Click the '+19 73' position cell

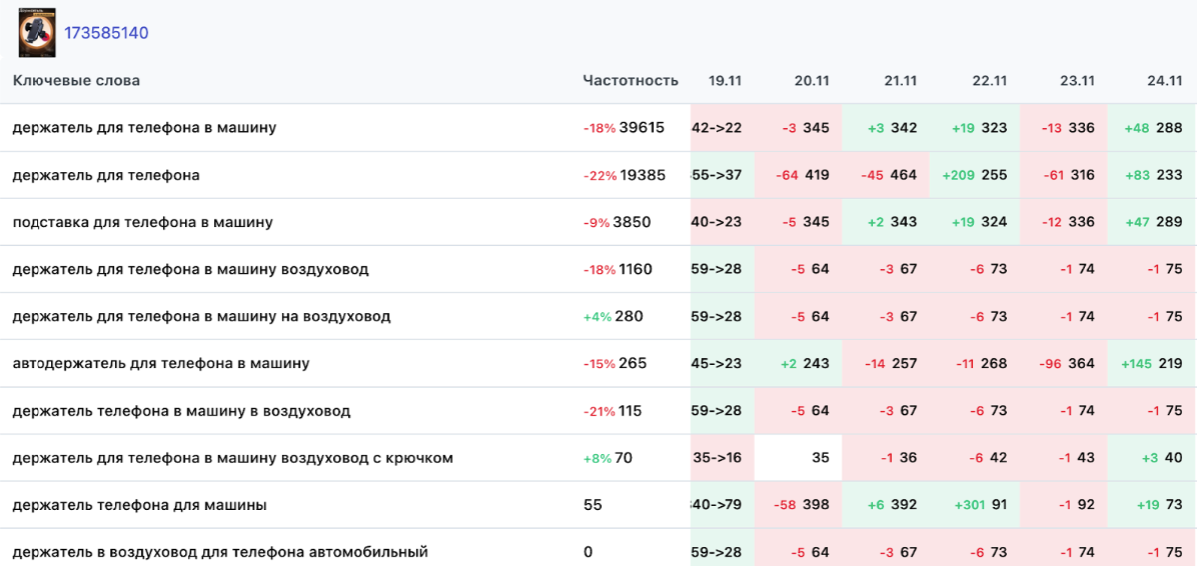(1152, 505)
